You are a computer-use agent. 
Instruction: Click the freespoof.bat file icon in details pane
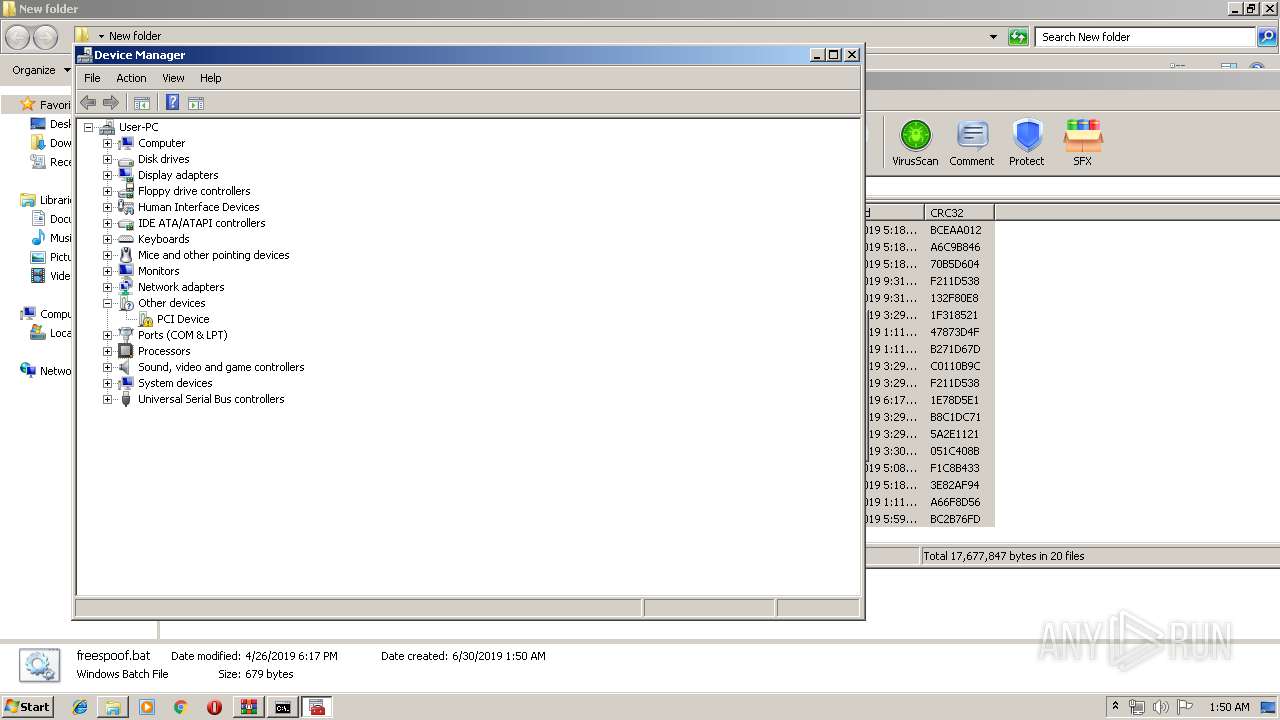coord(39,665)
